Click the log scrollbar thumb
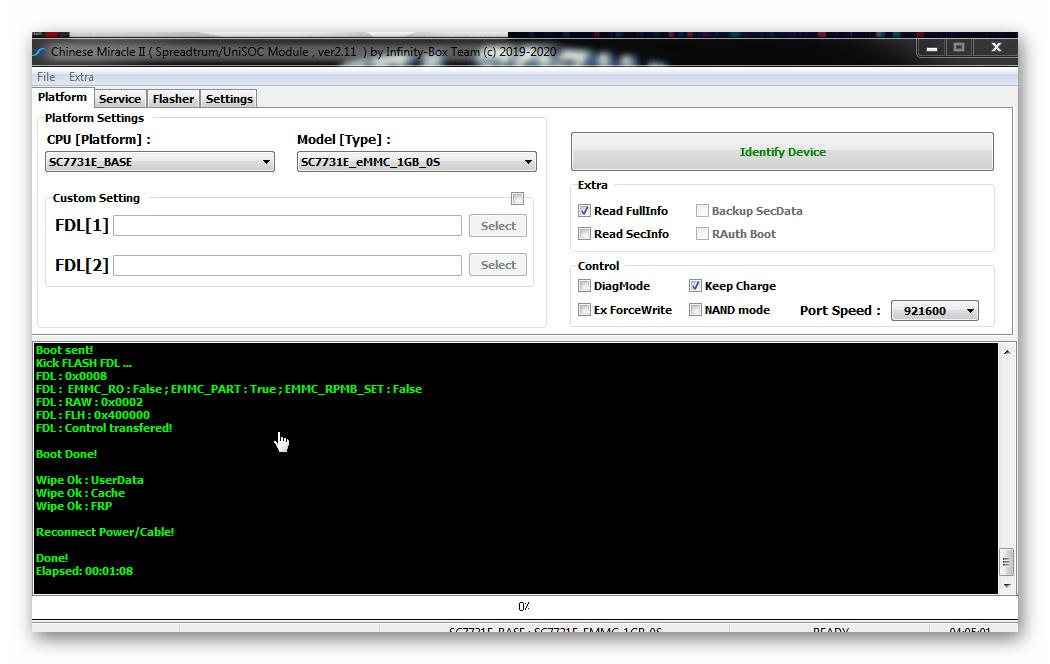1050x664 pixels. [x=1006, y=562]
